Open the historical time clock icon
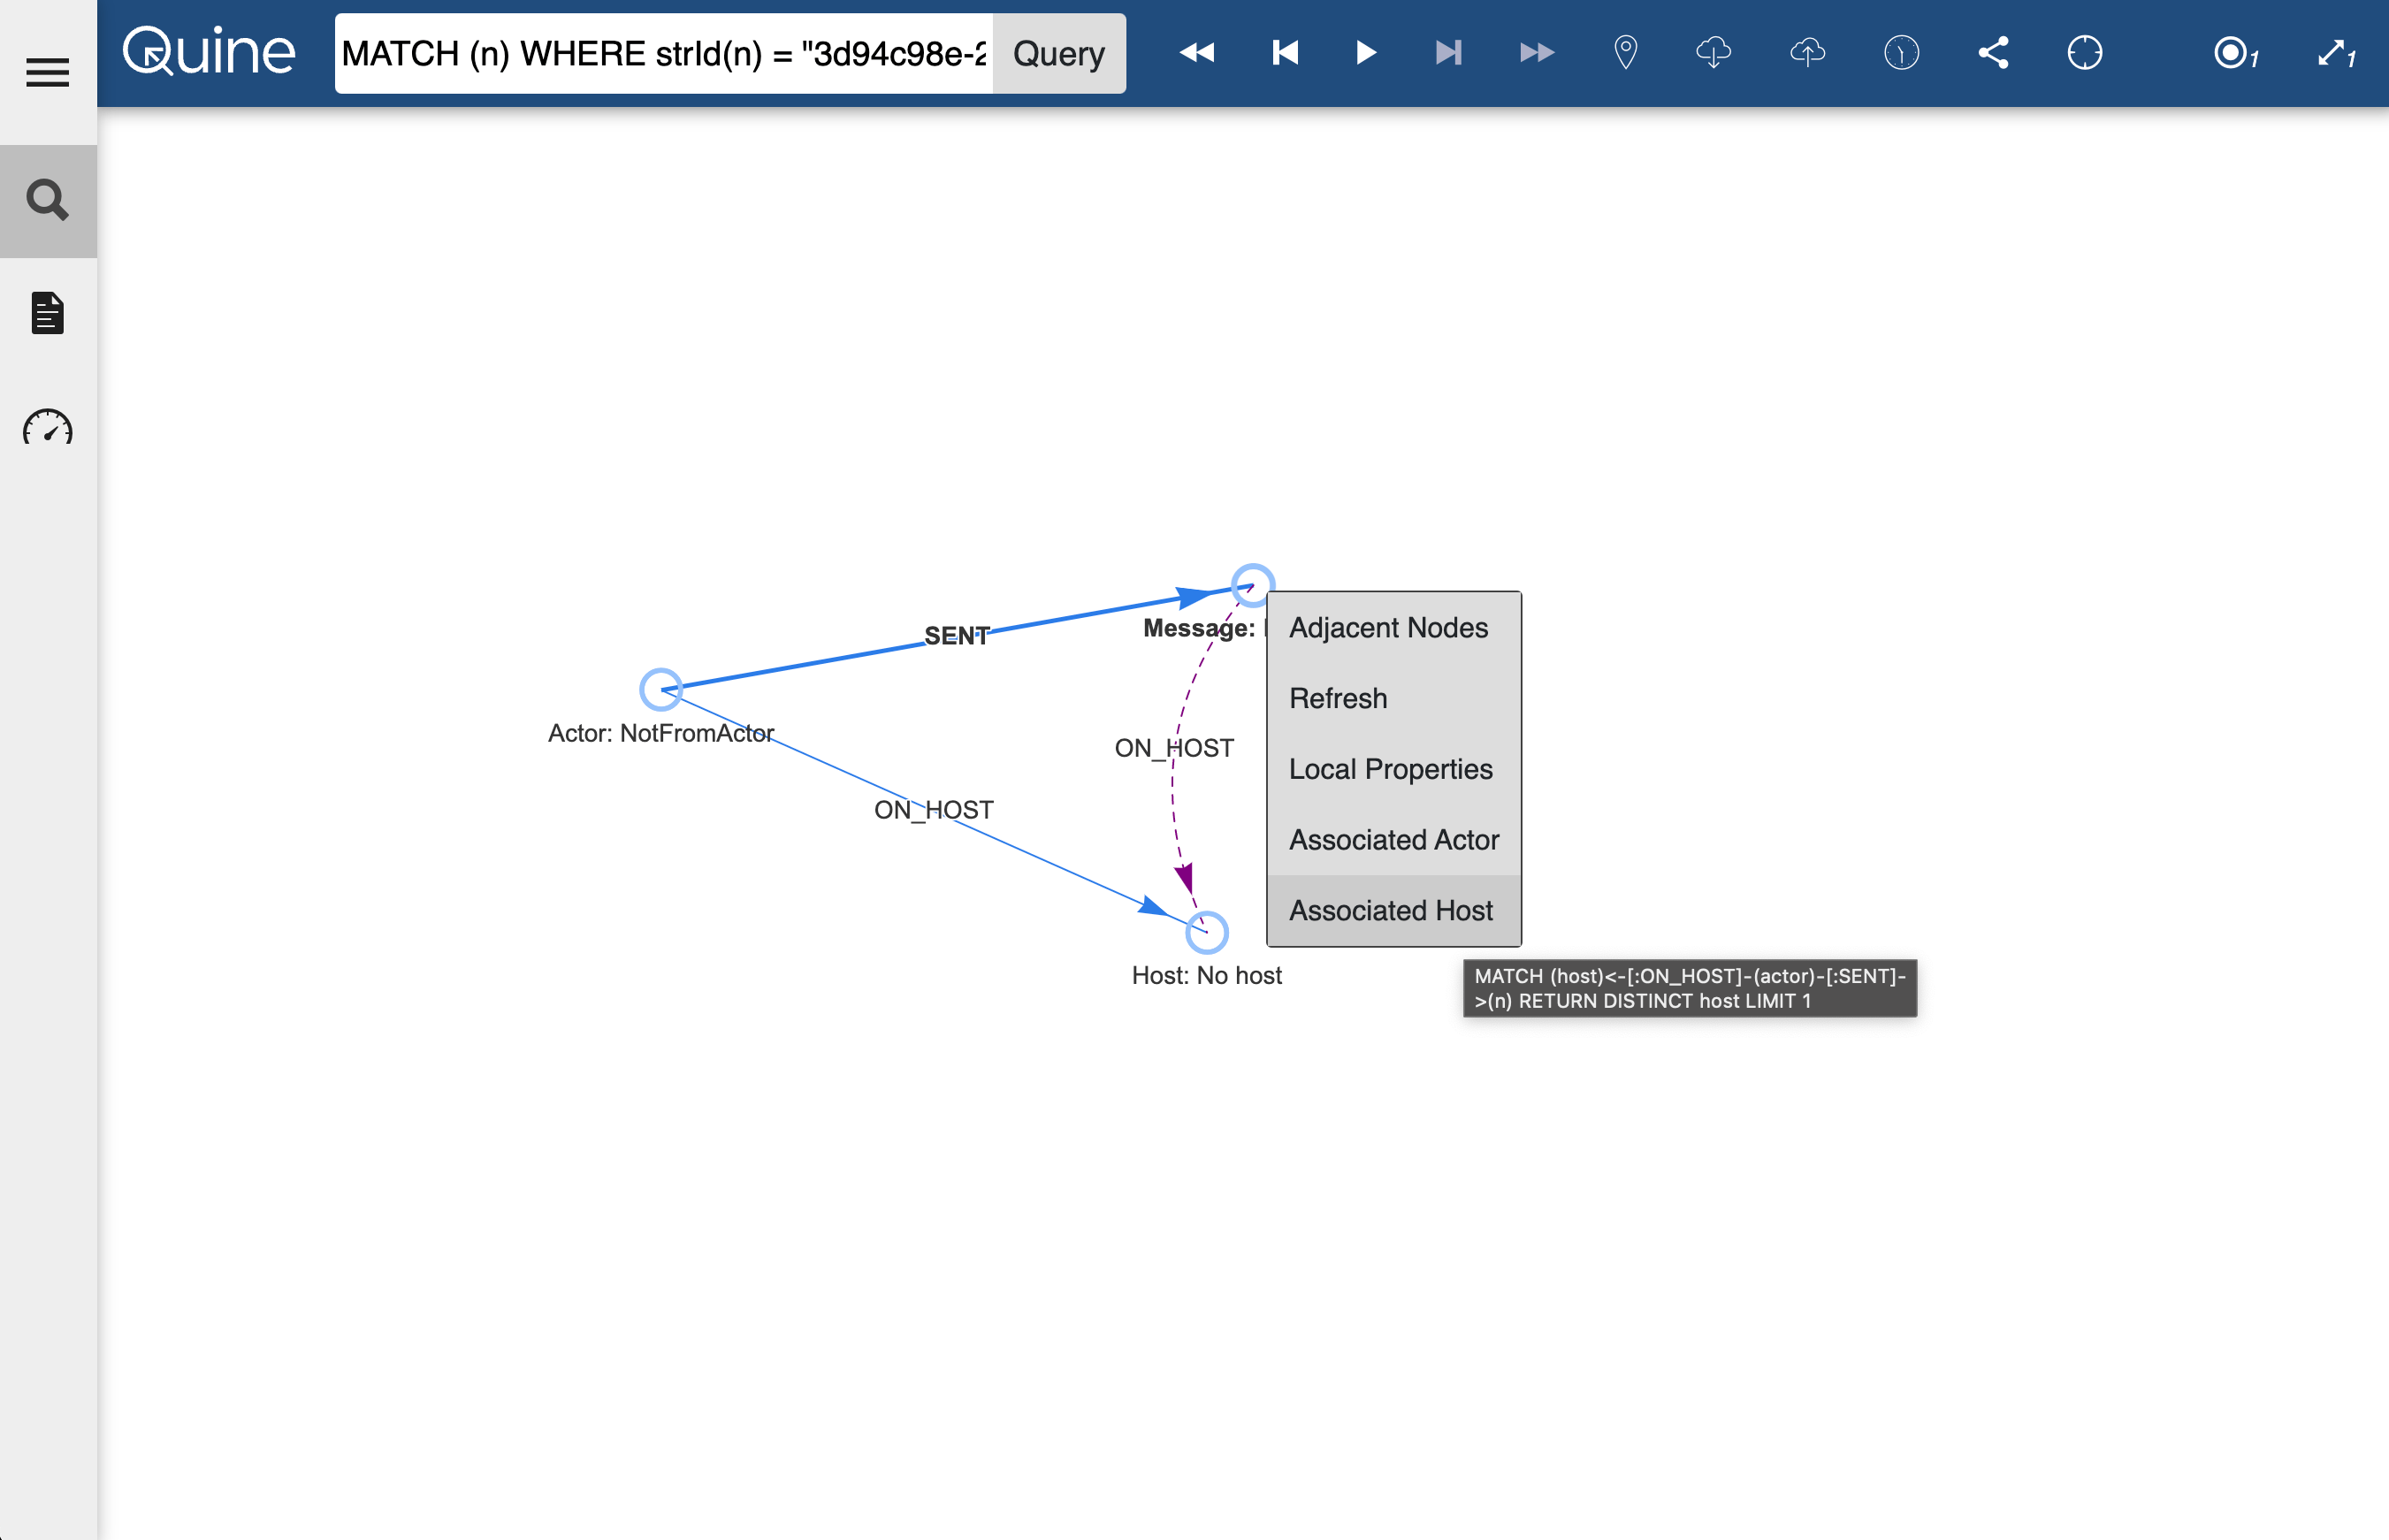 pos(1900,53)
